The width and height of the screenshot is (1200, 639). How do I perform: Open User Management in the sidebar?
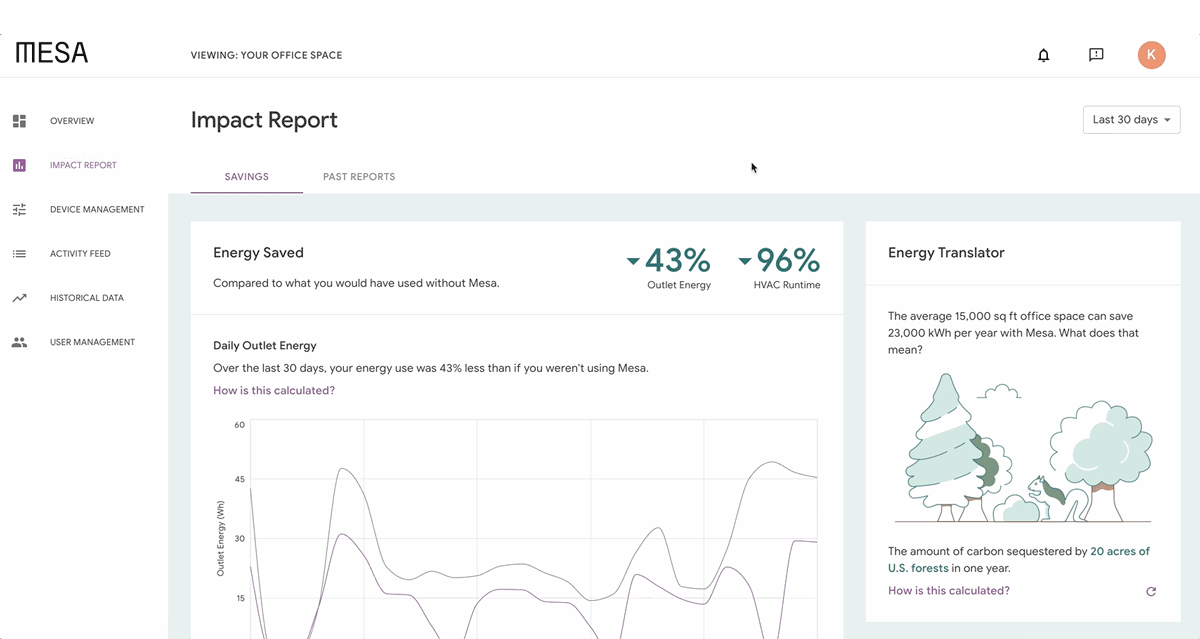click(92, 342)
